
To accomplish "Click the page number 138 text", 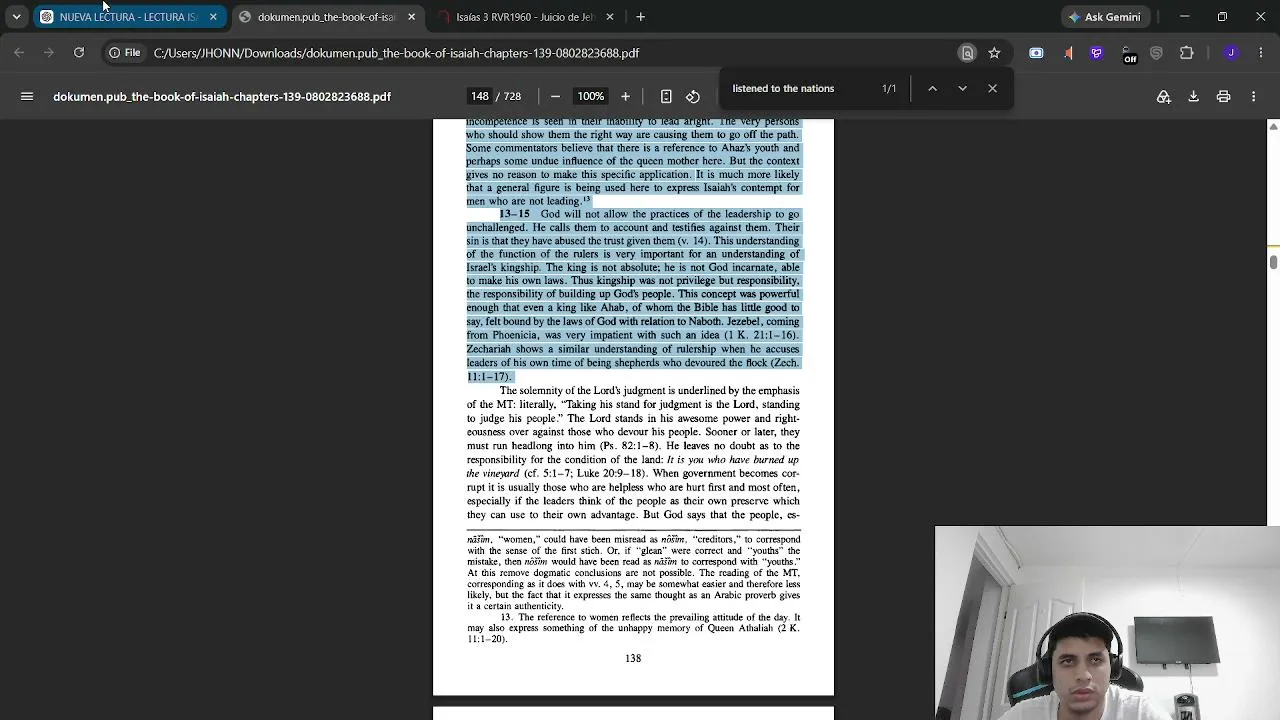I will (x=633, y=658).
